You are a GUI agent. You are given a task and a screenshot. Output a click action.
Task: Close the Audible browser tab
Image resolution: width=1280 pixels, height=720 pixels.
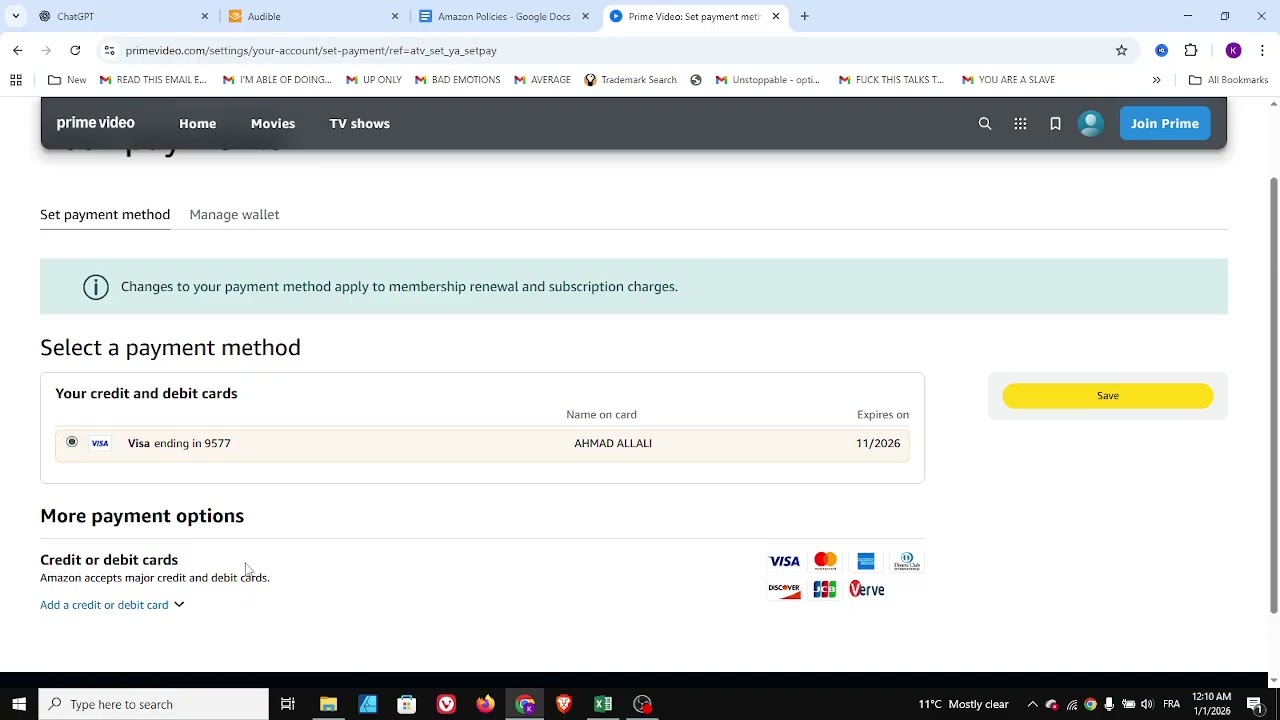tap(394, 16)
